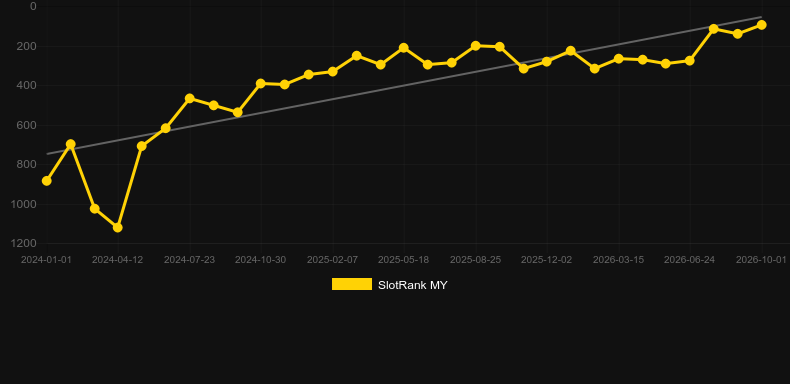
Task: Click the 2026-06-24 axis date label
Action: tap(689, 260)
